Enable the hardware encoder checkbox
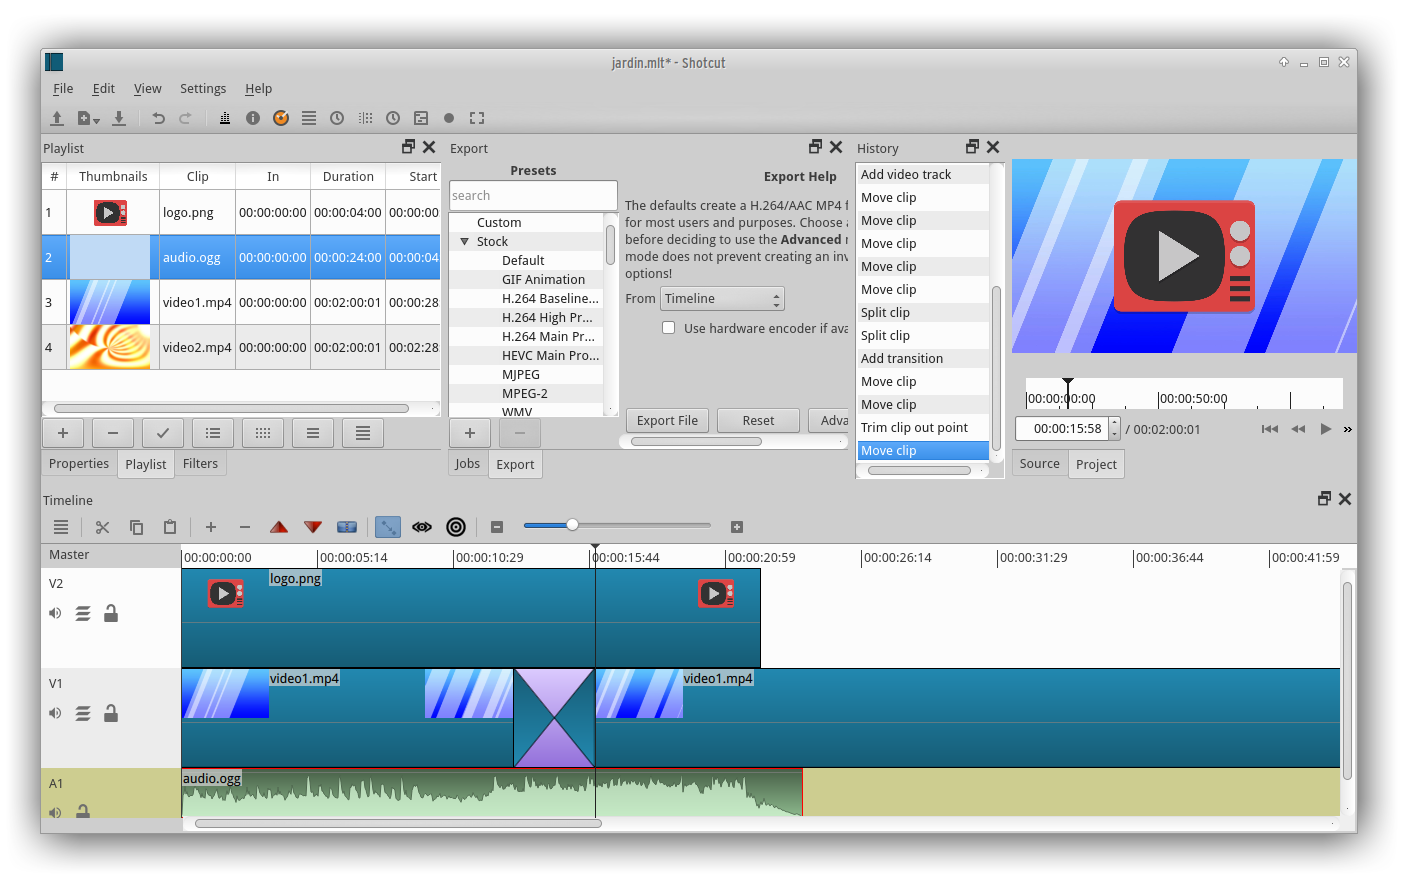 coord(669,328)
